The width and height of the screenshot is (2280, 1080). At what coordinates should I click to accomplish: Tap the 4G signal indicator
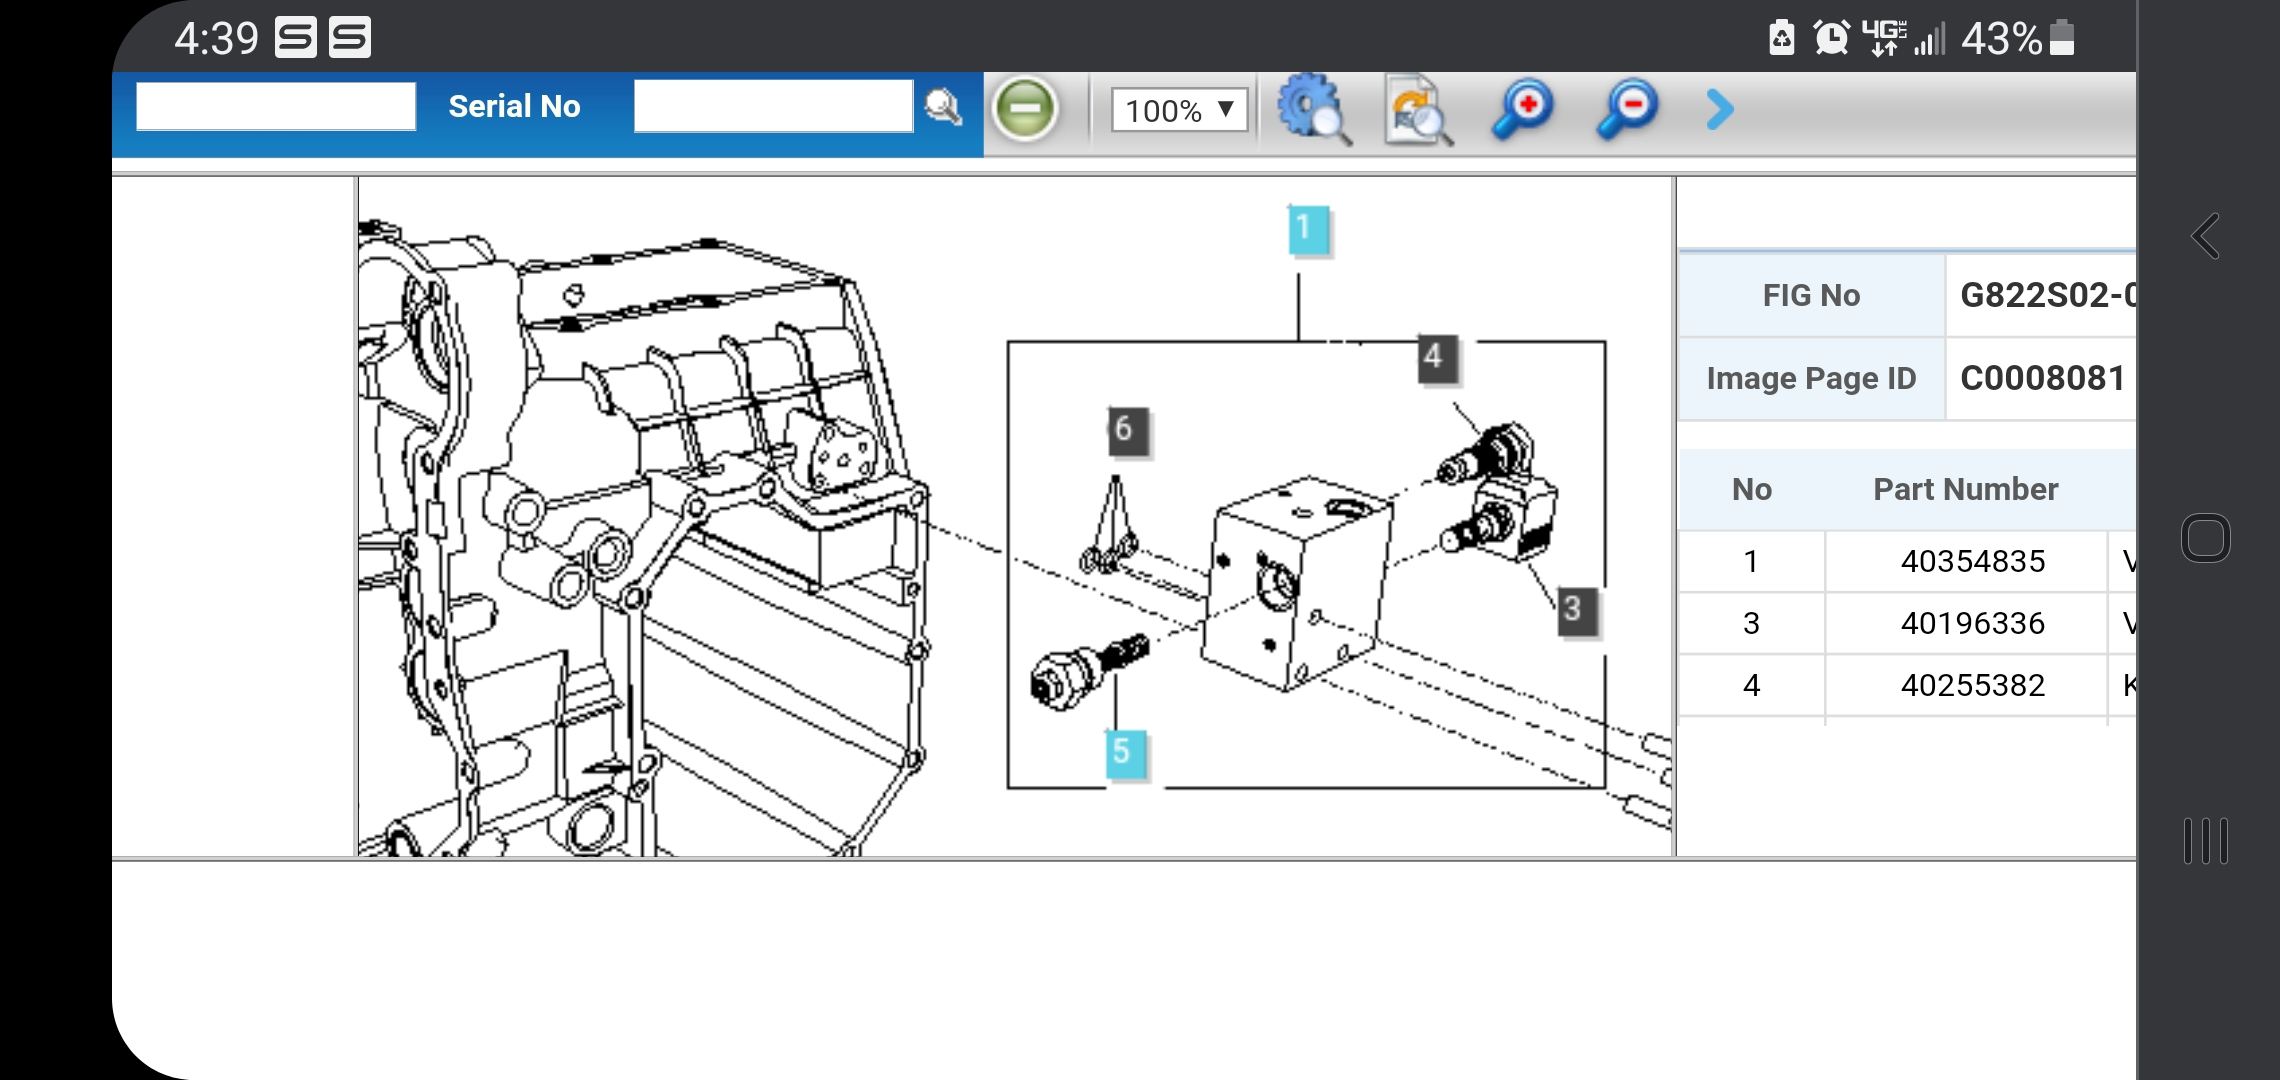pos(1885,38)
